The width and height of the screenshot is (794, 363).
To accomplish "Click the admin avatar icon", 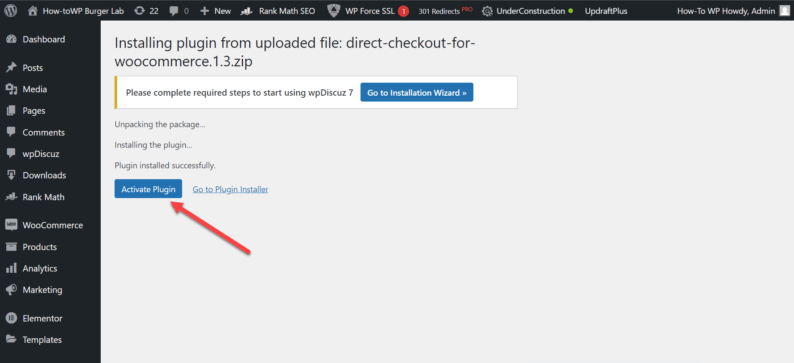I will click(x=784, y=11).
